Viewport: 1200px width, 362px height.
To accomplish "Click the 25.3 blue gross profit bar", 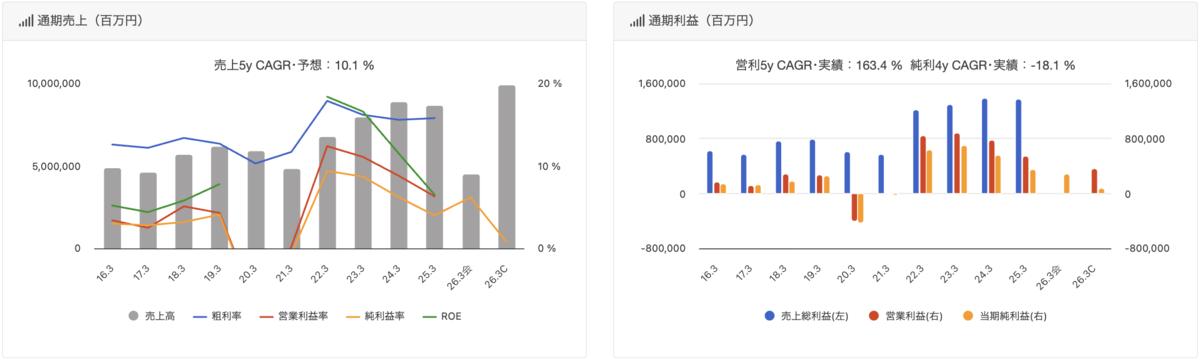I will (x=1019, y=147).
